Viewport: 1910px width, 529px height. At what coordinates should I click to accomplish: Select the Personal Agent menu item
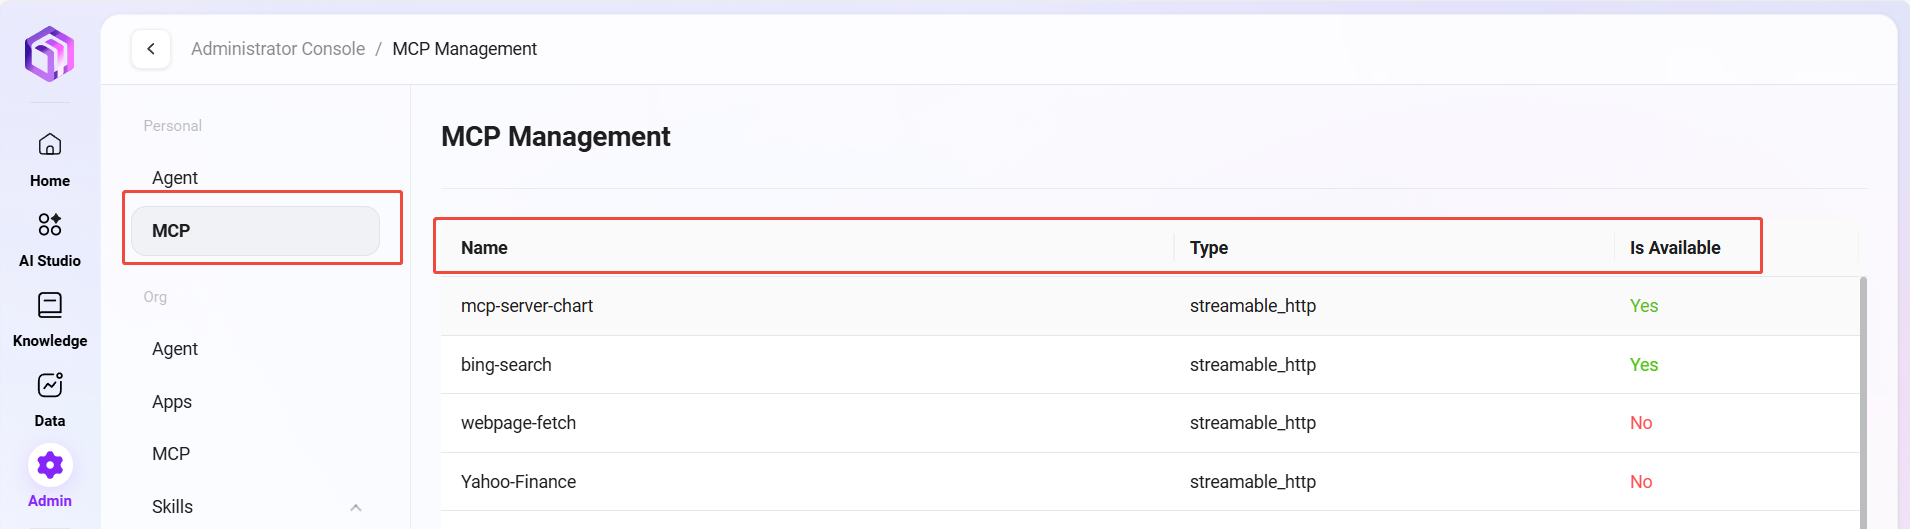pyautogui.click(x=175, y=178)
